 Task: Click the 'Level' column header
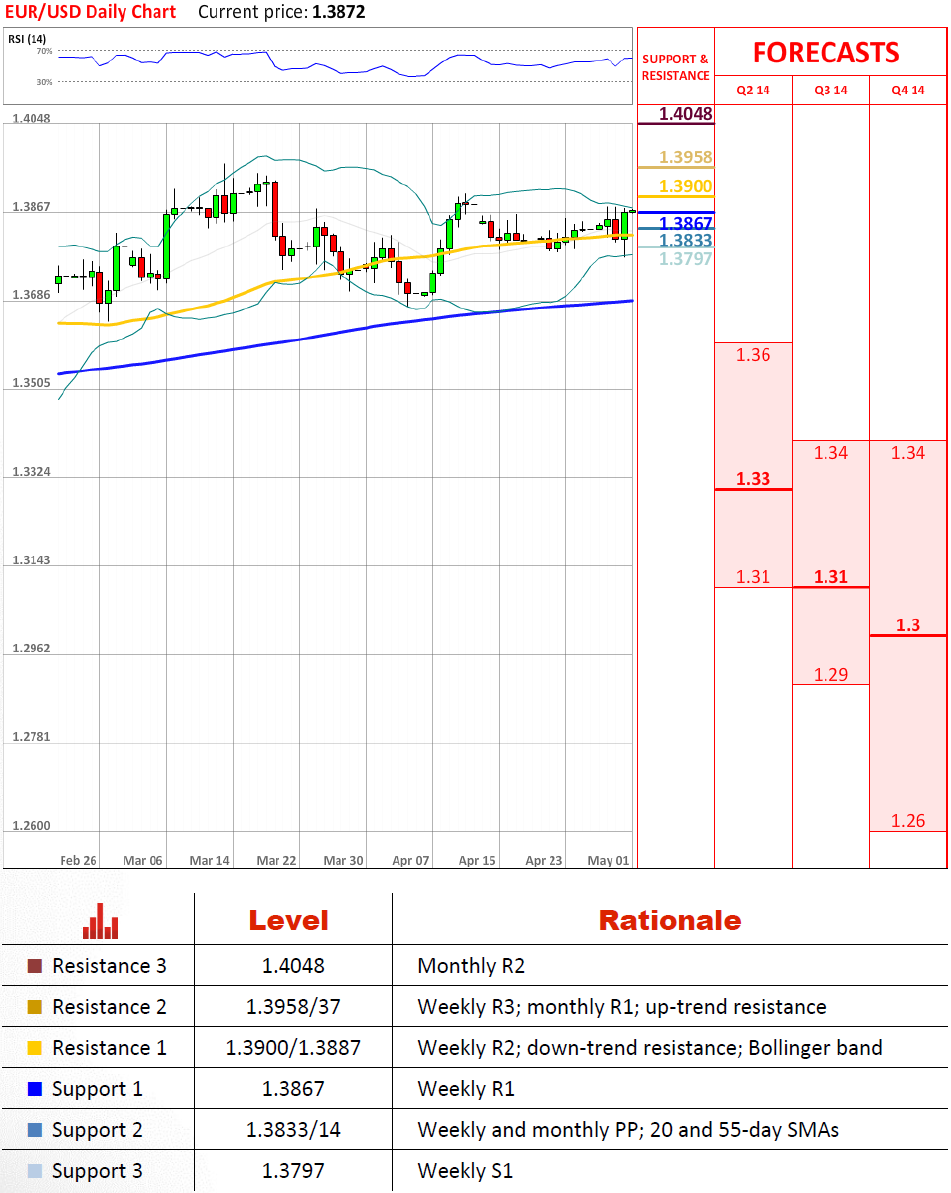[x=288, y=921]
